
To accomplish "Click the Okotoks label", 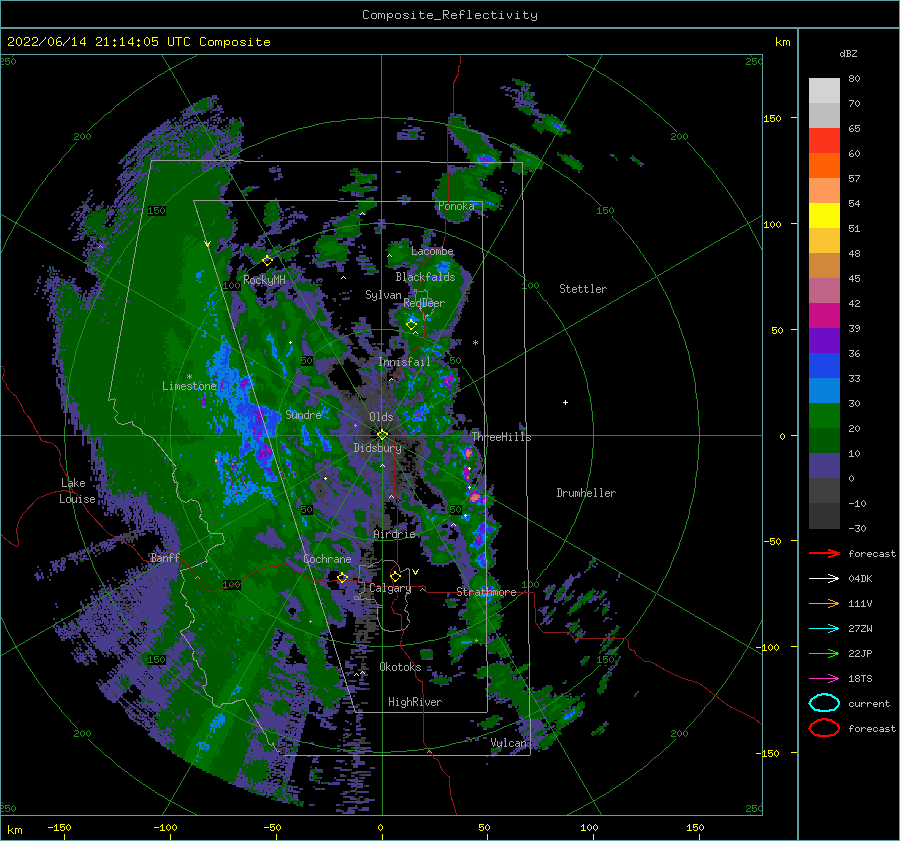I will 400,667.
